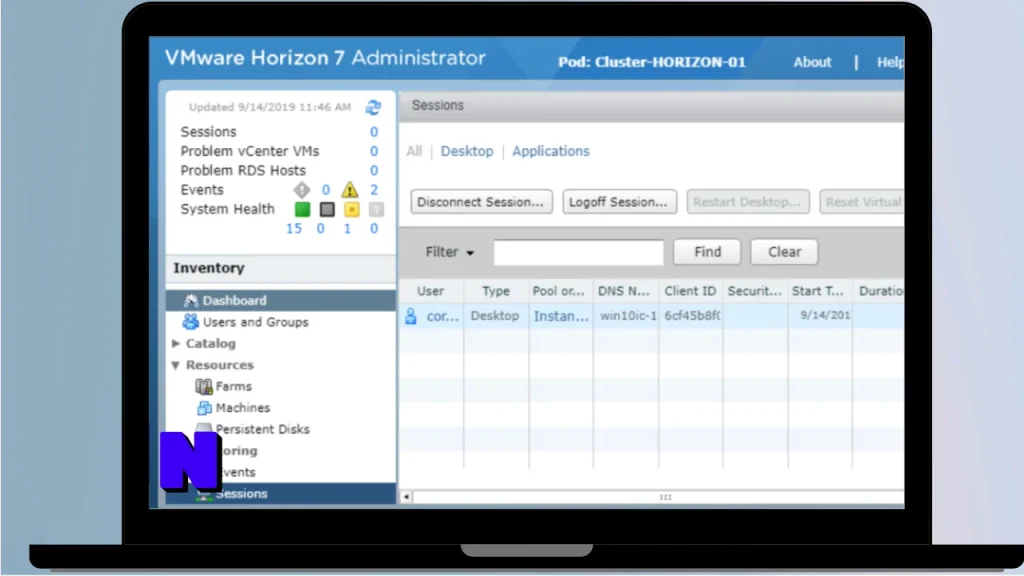Click the Clear button
This screenshot has width=1024, height=576.
click(784, 252)
